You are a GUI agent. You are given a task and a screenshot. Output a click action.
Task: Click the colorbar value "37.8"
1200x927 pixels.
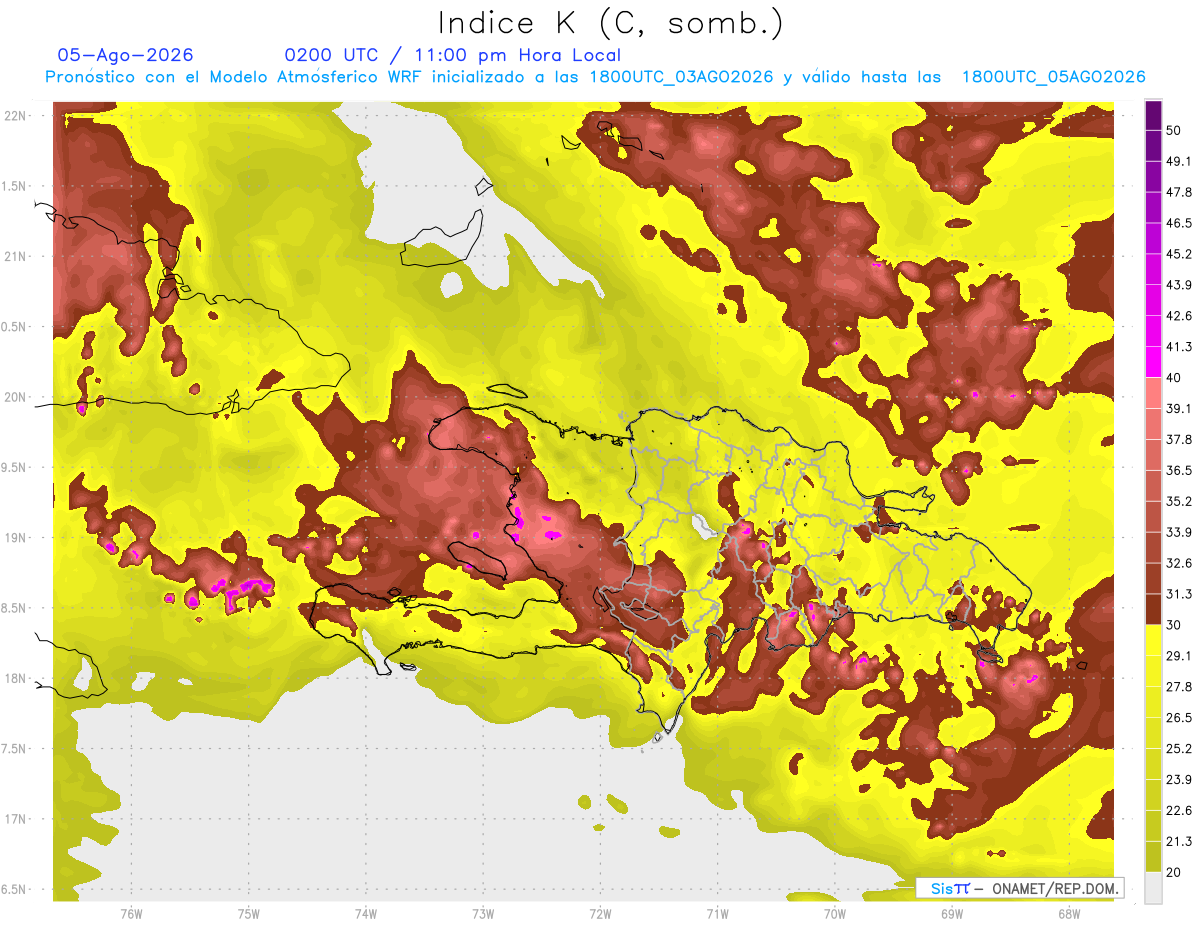click(x=1178, y=440)
